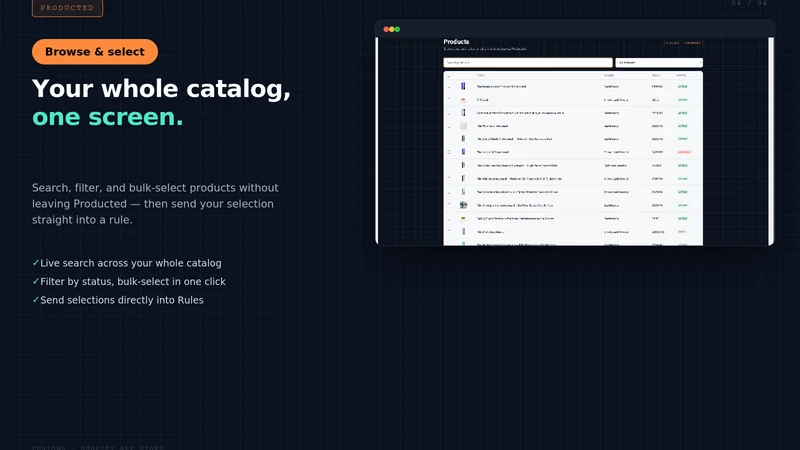The image size is (800, 450).
Task: Click the yellow minimize dot in mockup window
Action: coord(392,30)
